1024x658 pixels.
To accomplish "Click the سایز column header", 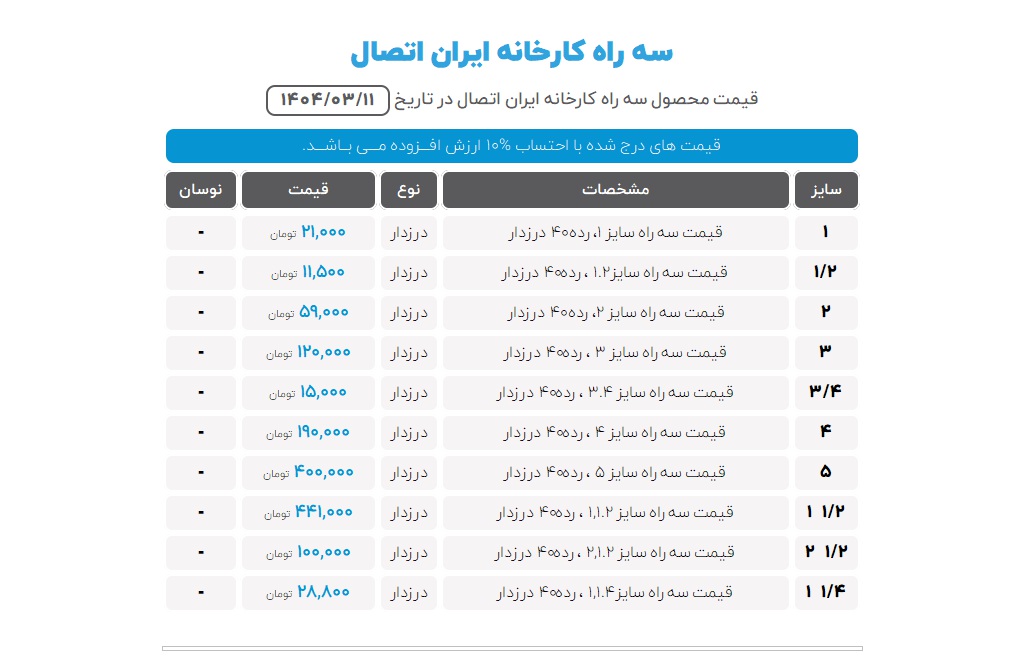I will tap(826, 190).
